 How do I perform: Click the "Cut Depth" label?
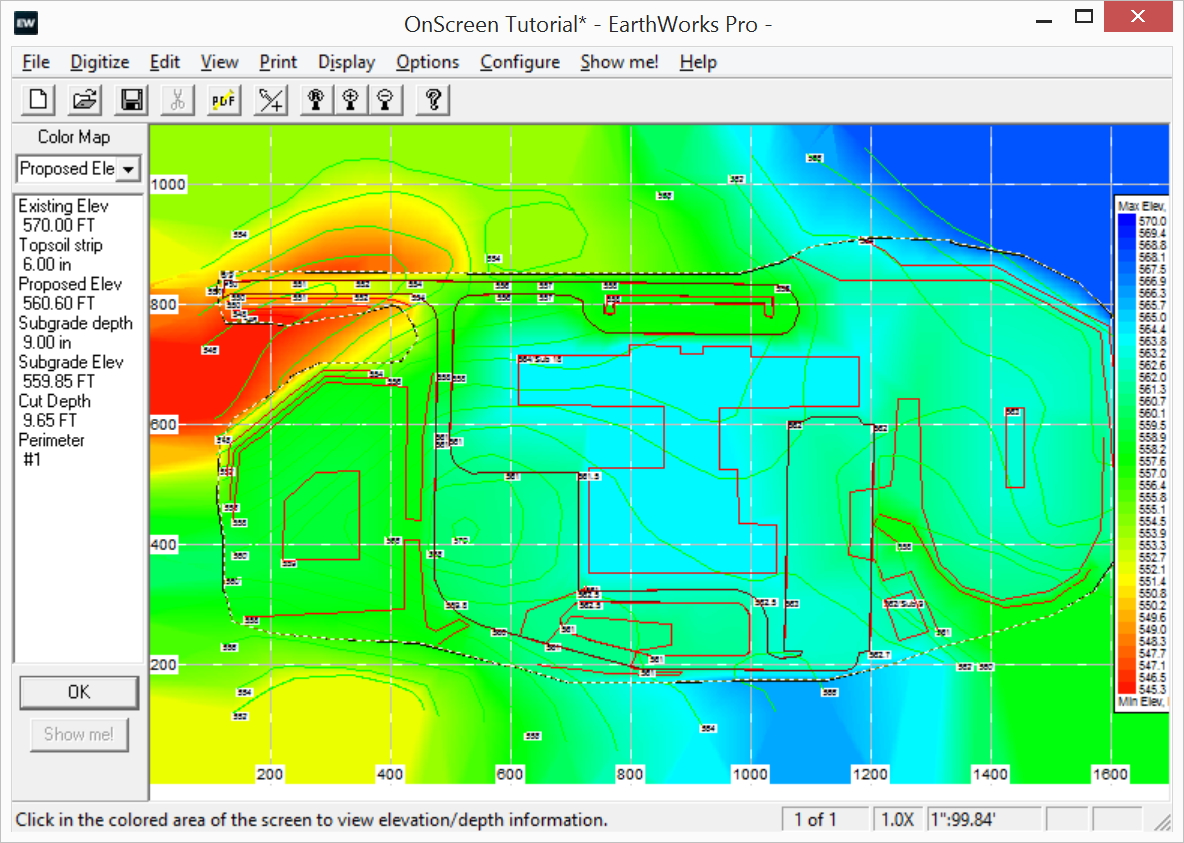[x=54, y=401]
